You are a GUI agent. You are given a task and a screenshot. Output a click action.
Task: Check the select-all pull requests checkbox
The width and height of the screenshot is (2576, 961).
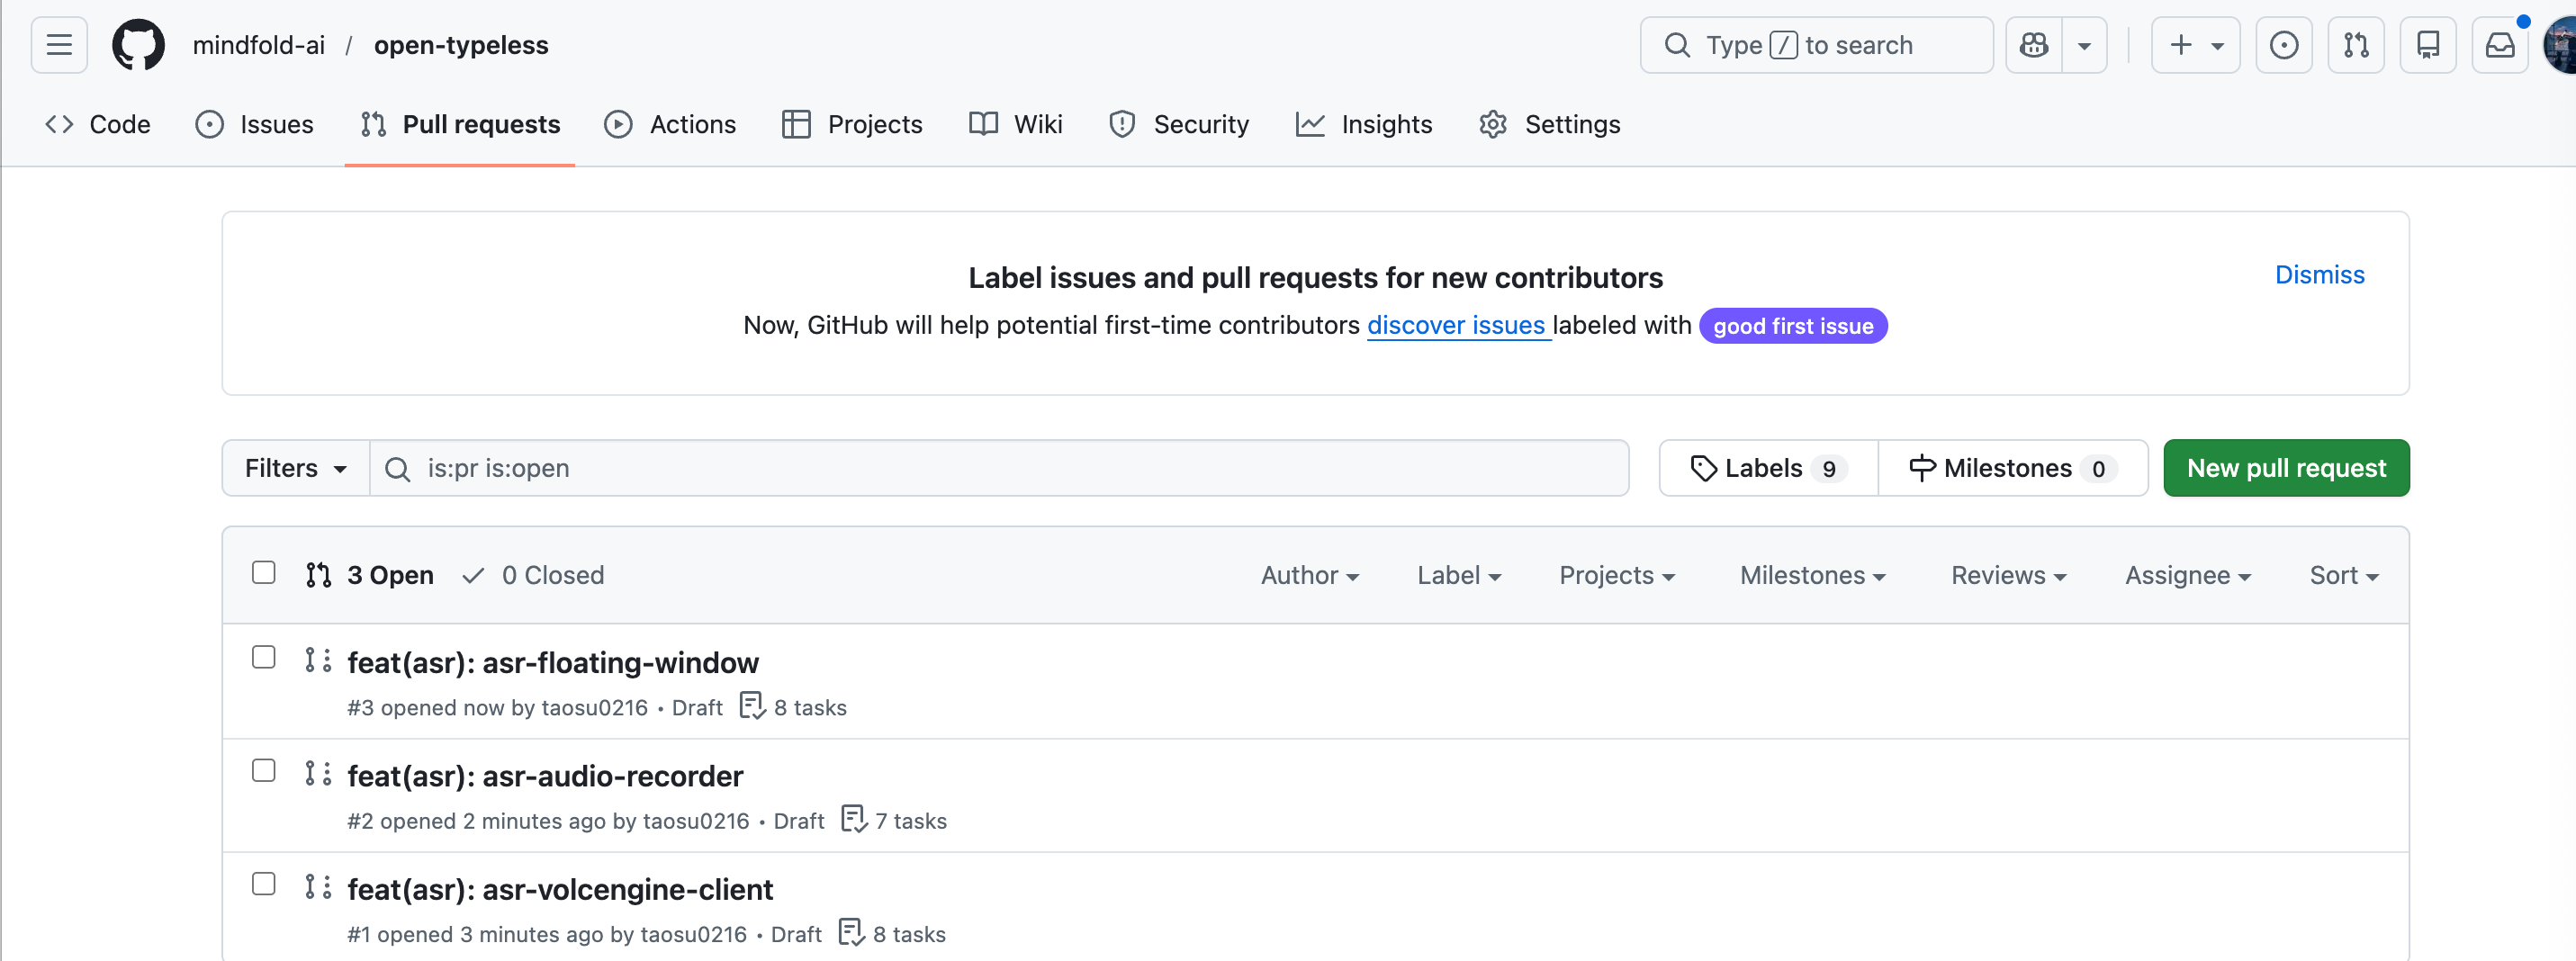tap(264, 573)
